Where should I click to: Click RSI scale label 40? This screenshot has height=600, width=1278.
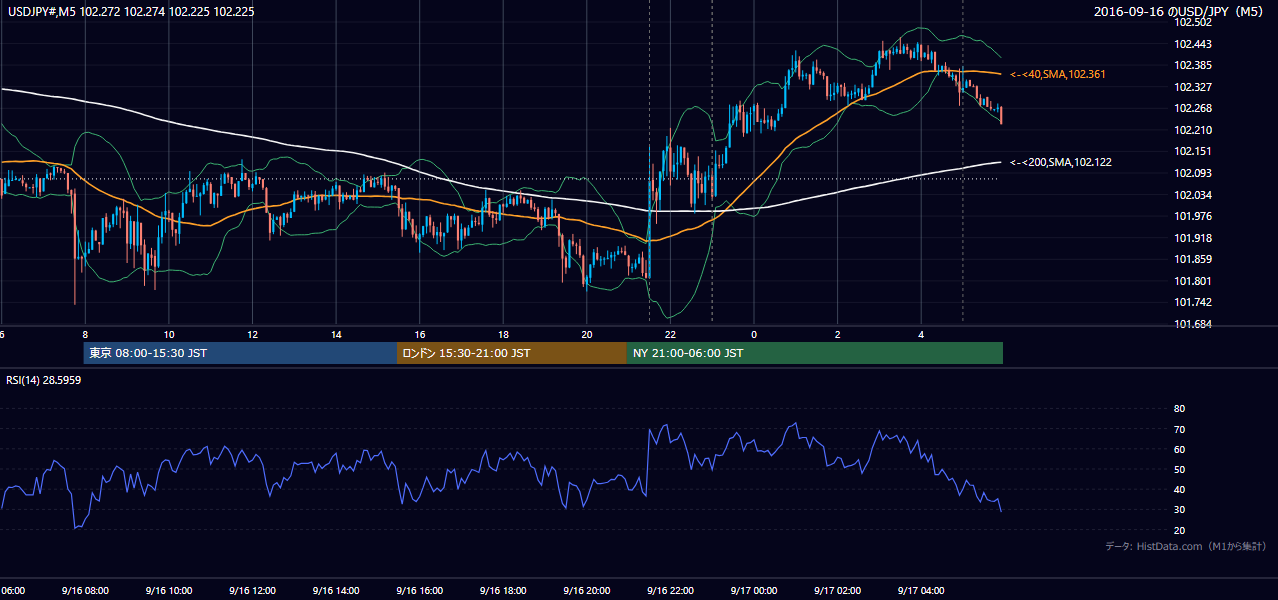(1179, 489)
